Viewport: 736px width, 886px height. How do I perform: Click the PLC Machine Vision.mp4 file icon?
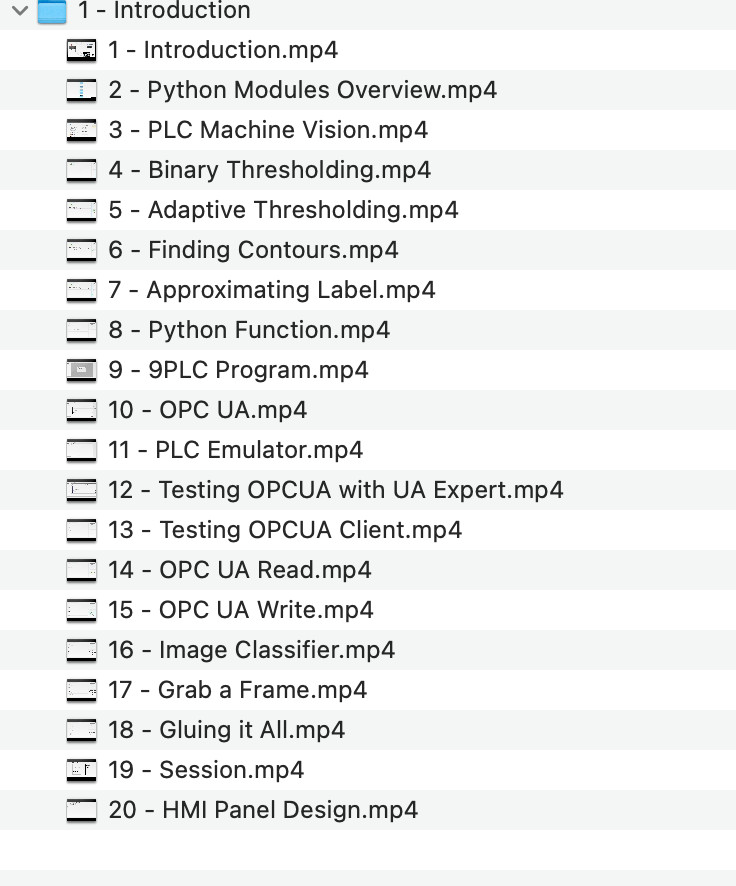(x=81, y=130)
